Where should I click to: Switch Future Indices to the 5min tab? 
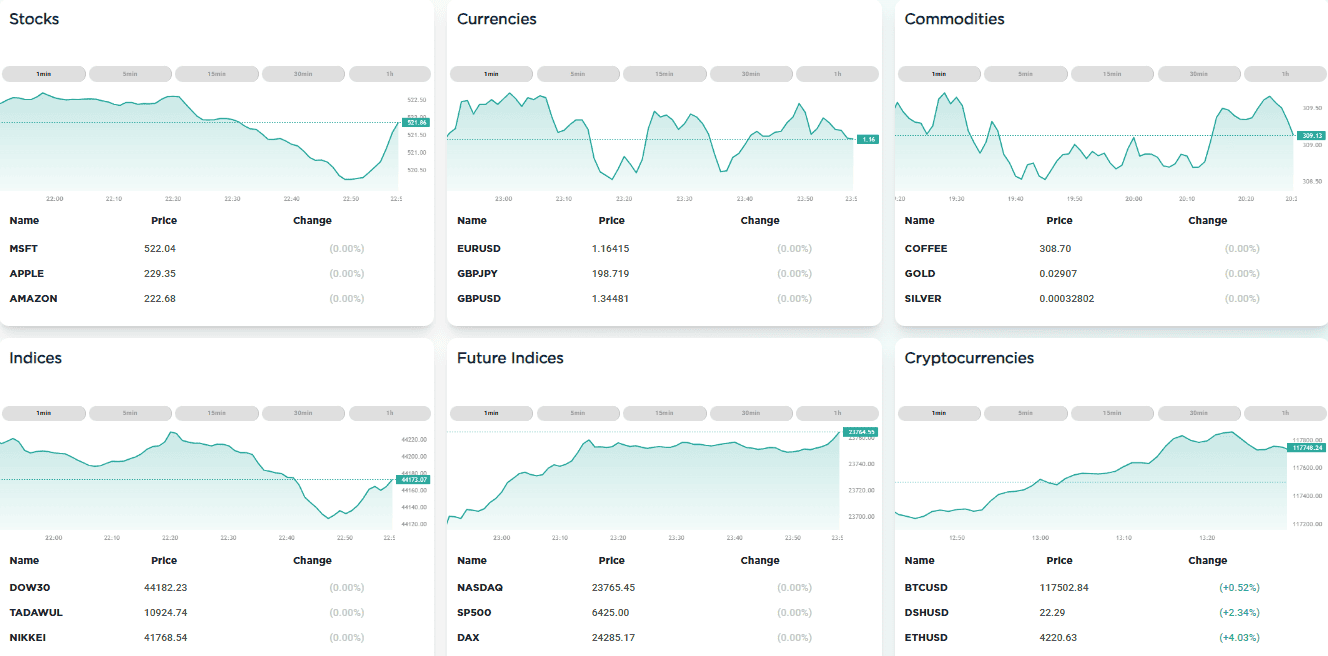click(578, 412)
